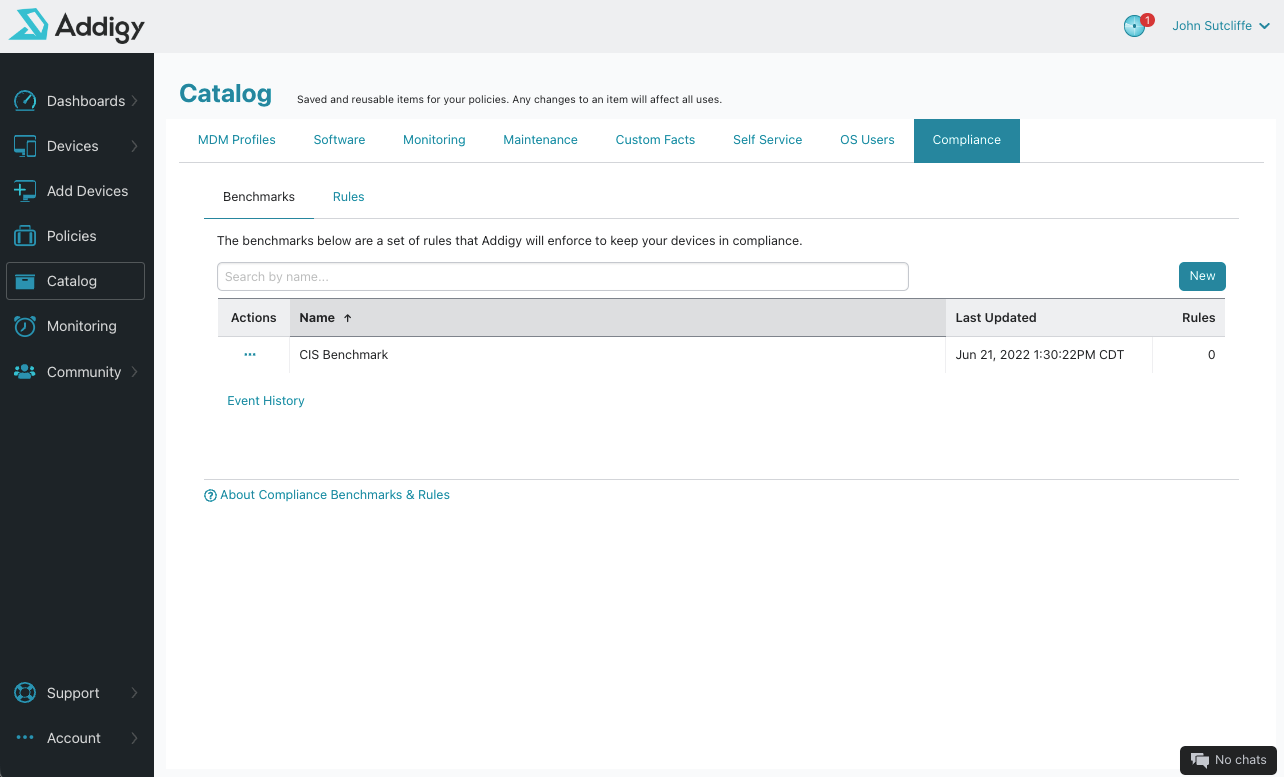Screen dimensions: 1284x777
Task: Expand the Devices submenu chevron
Action: pyautogui.click(x=135, y=146)
